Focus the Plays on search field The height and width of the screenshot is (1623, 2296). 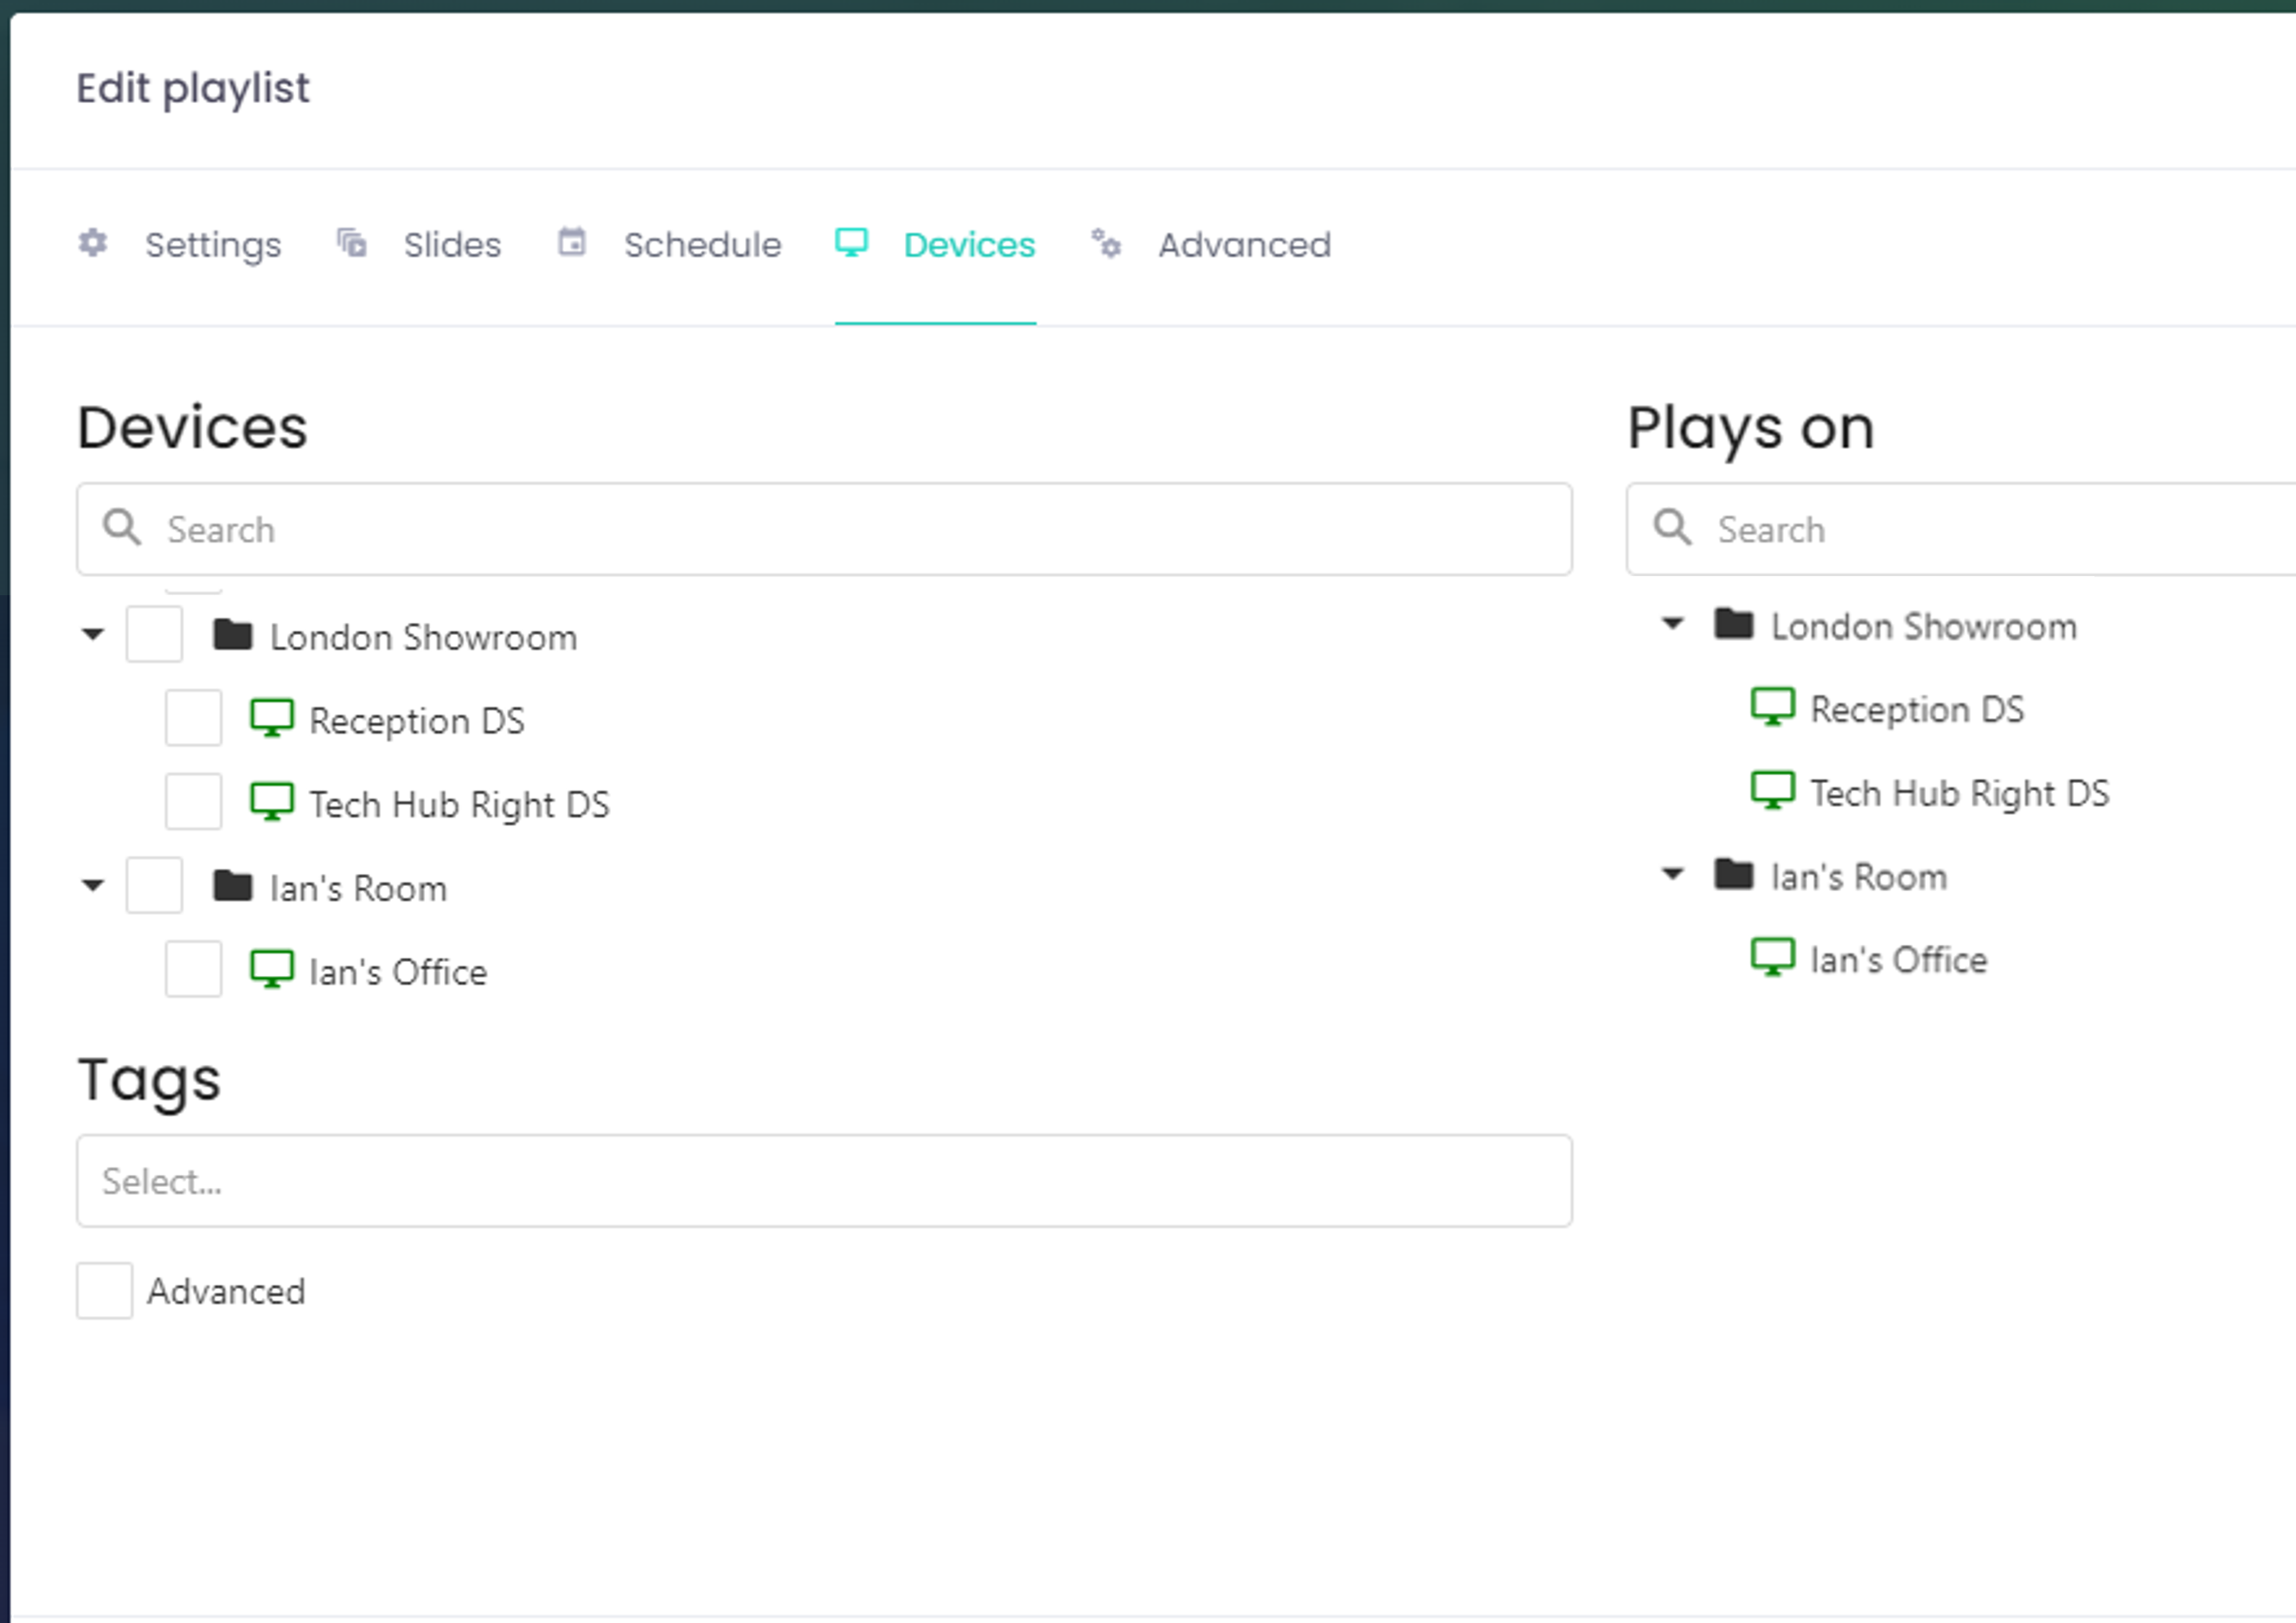[x=1961, y=529]
